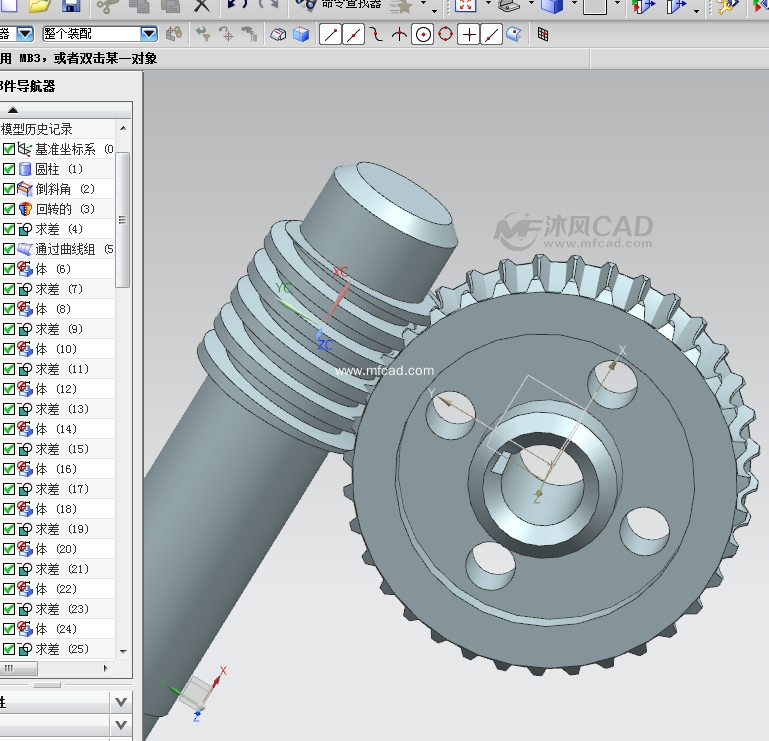Uncheck the 求差 (25) feature checkbox
The image size is (769, 741).
point(8,649)
